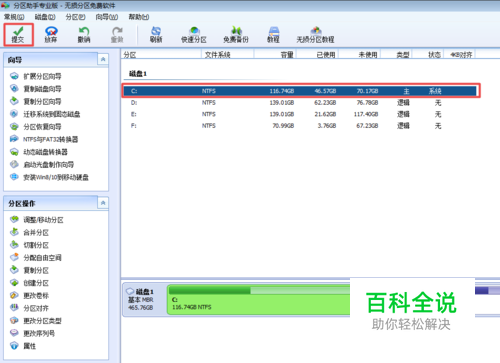Select the E: partition row
This screenshot has width=500, height=363.
300,114
